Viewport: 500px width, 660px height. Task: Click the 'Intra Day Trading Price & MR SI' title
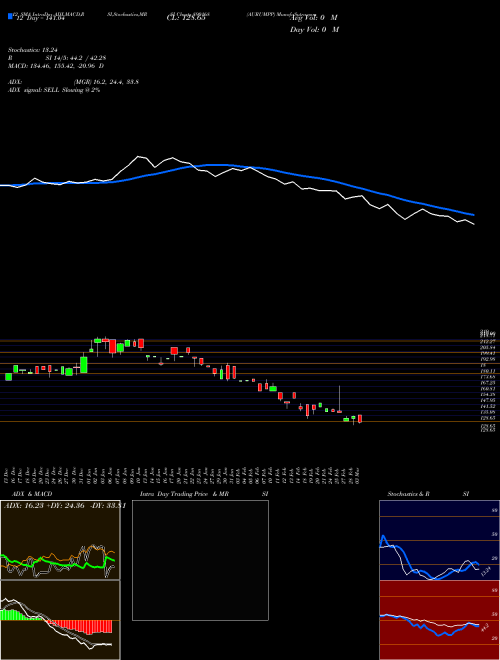[x=204, y=494]
